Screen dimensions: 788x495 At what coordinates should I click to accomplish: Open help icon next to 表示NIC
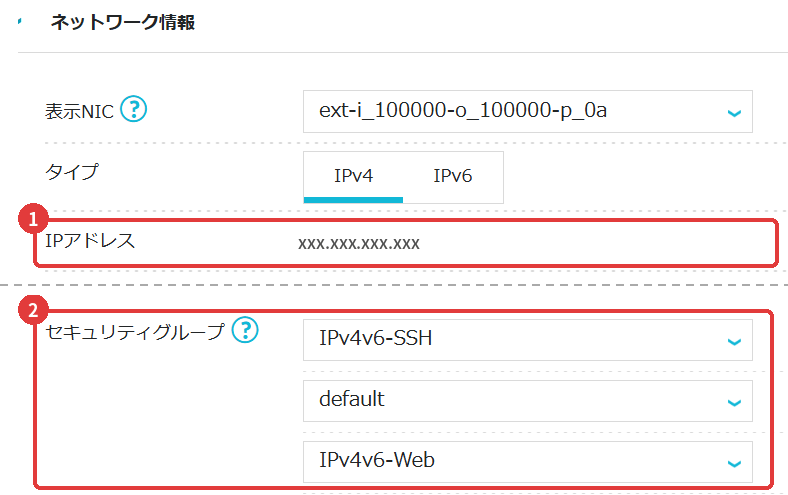134,109
